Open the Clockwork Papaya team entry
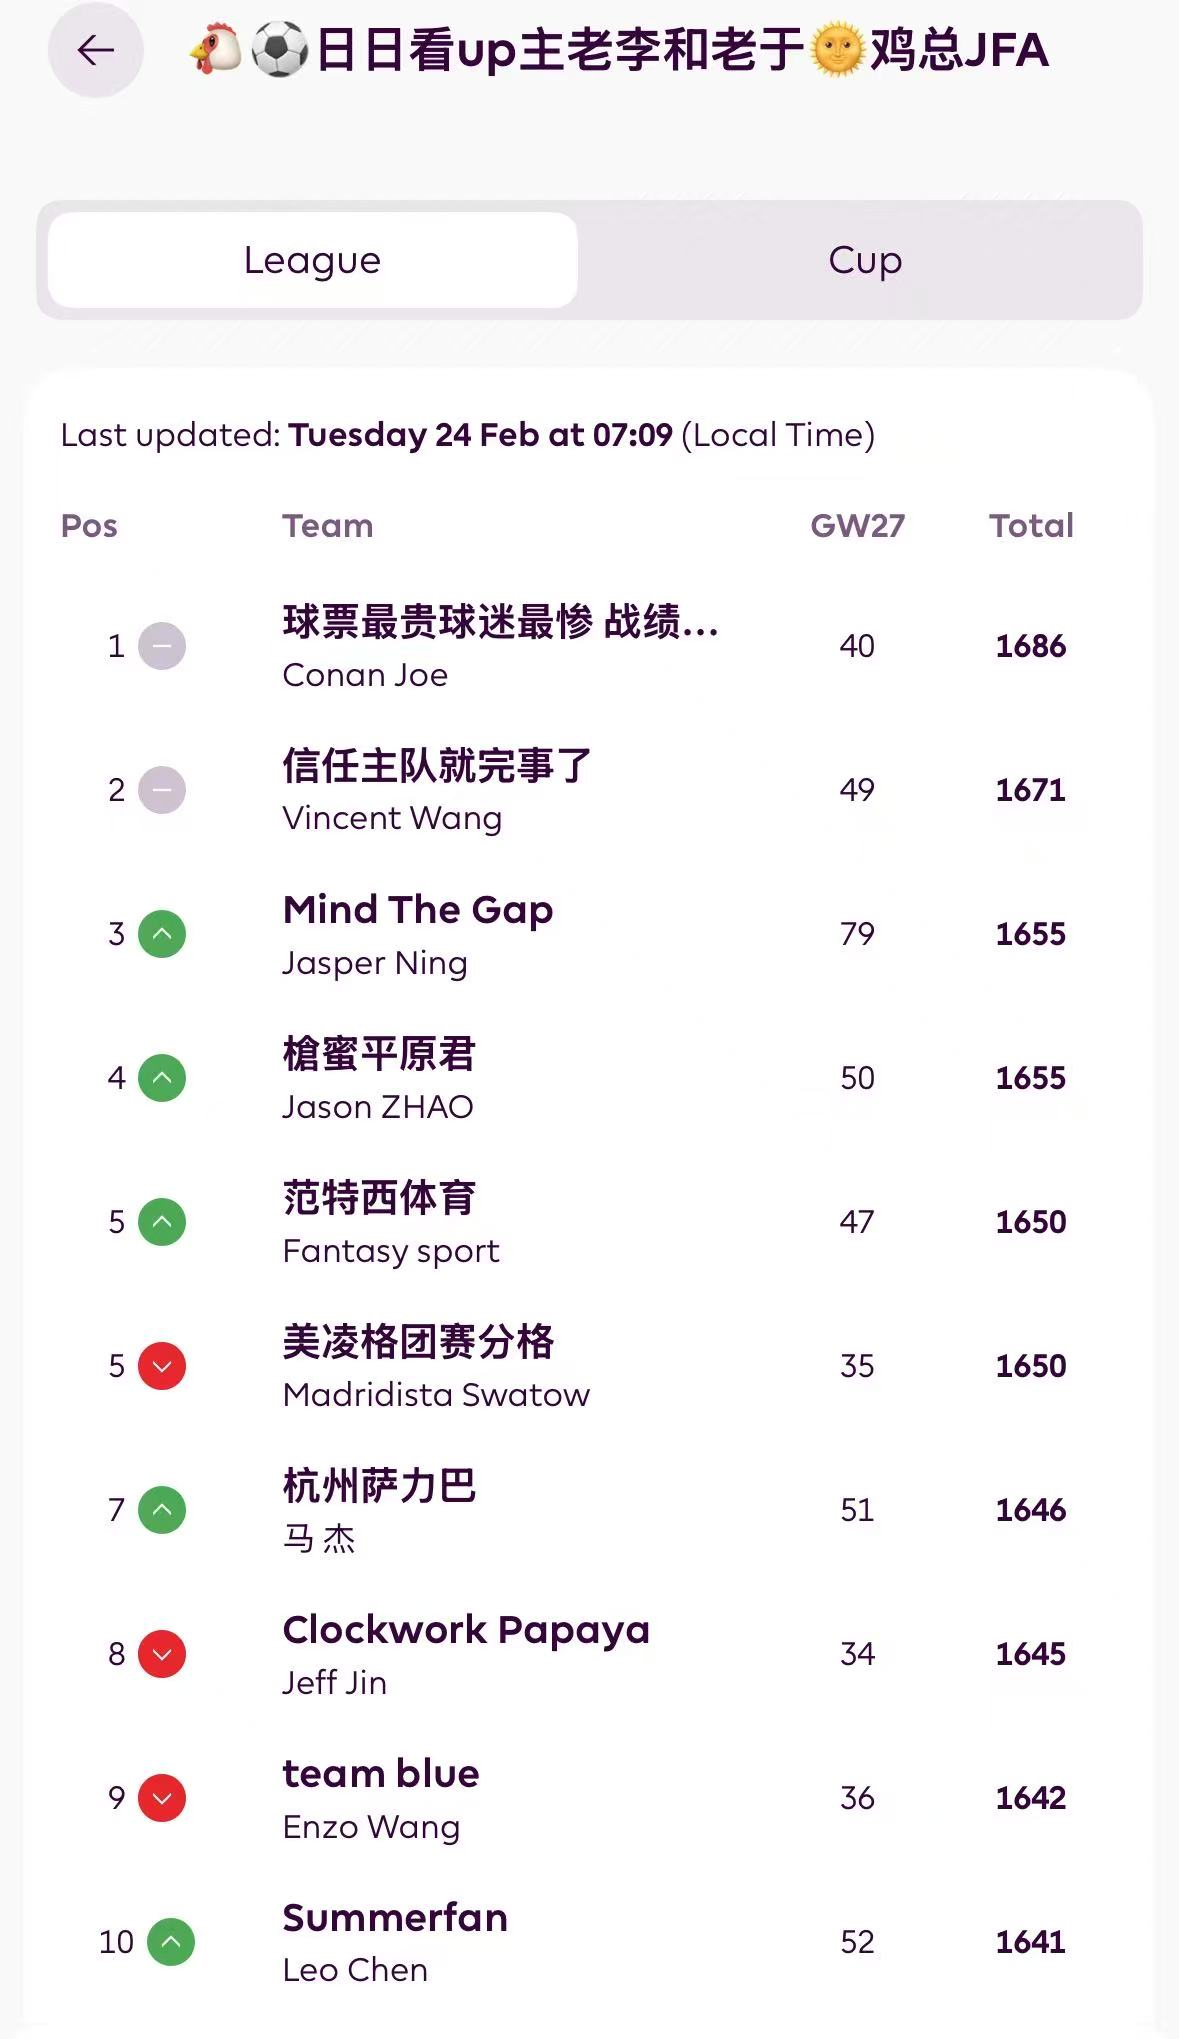 466,1630
